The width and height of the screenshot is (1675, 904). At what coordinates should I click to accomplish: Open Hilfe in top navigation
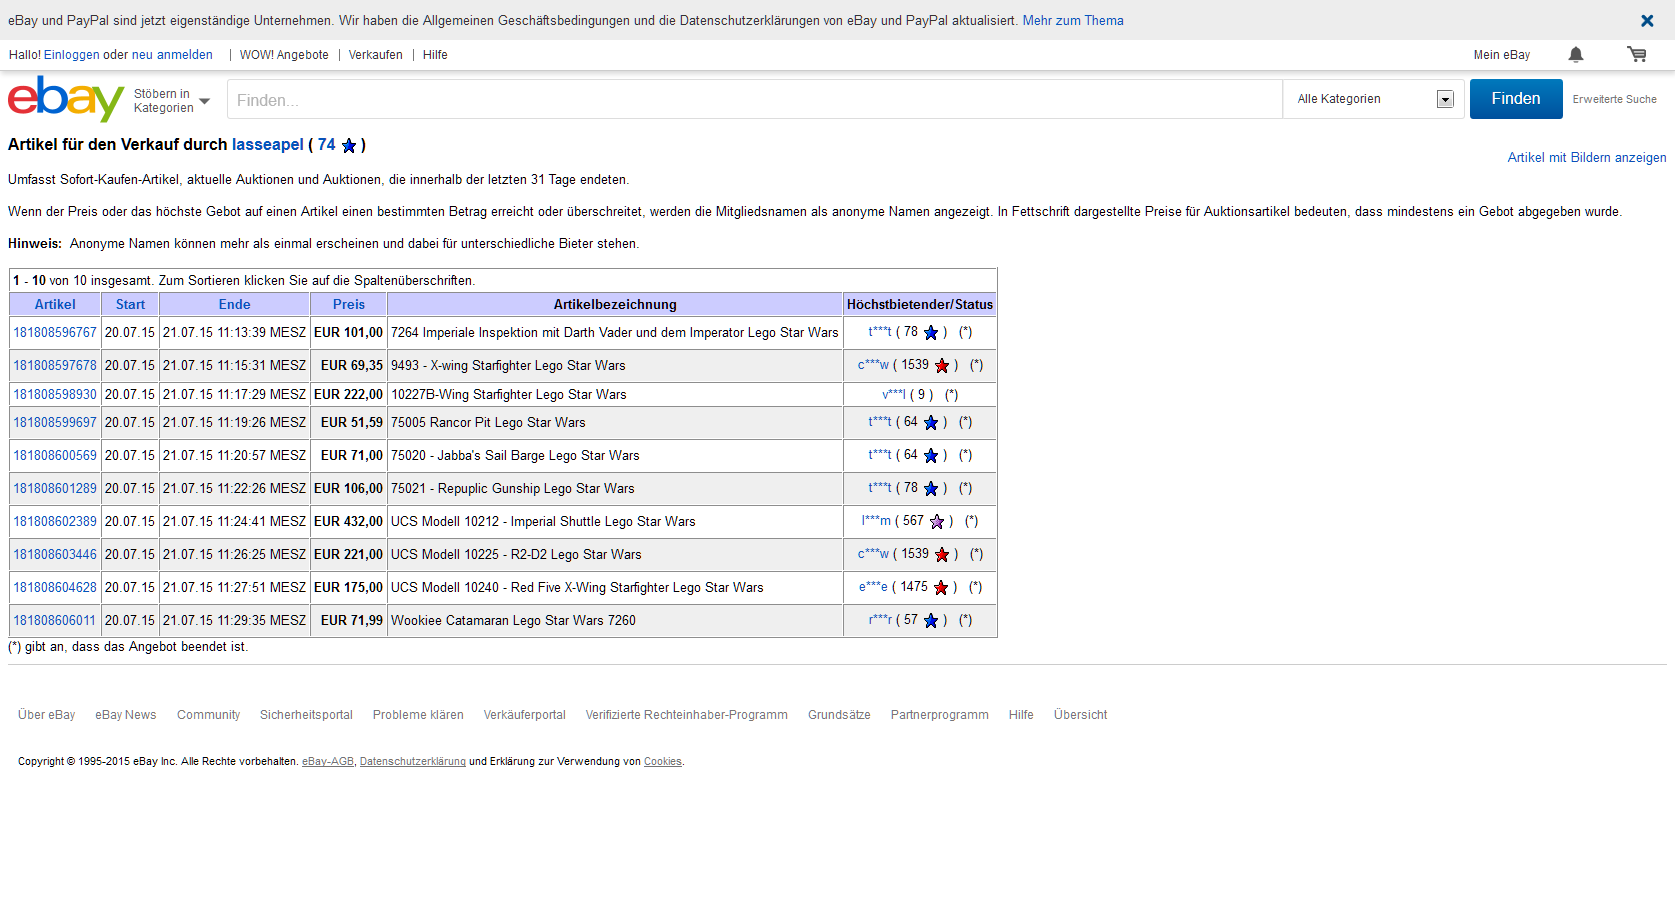[x=435, y=55]
